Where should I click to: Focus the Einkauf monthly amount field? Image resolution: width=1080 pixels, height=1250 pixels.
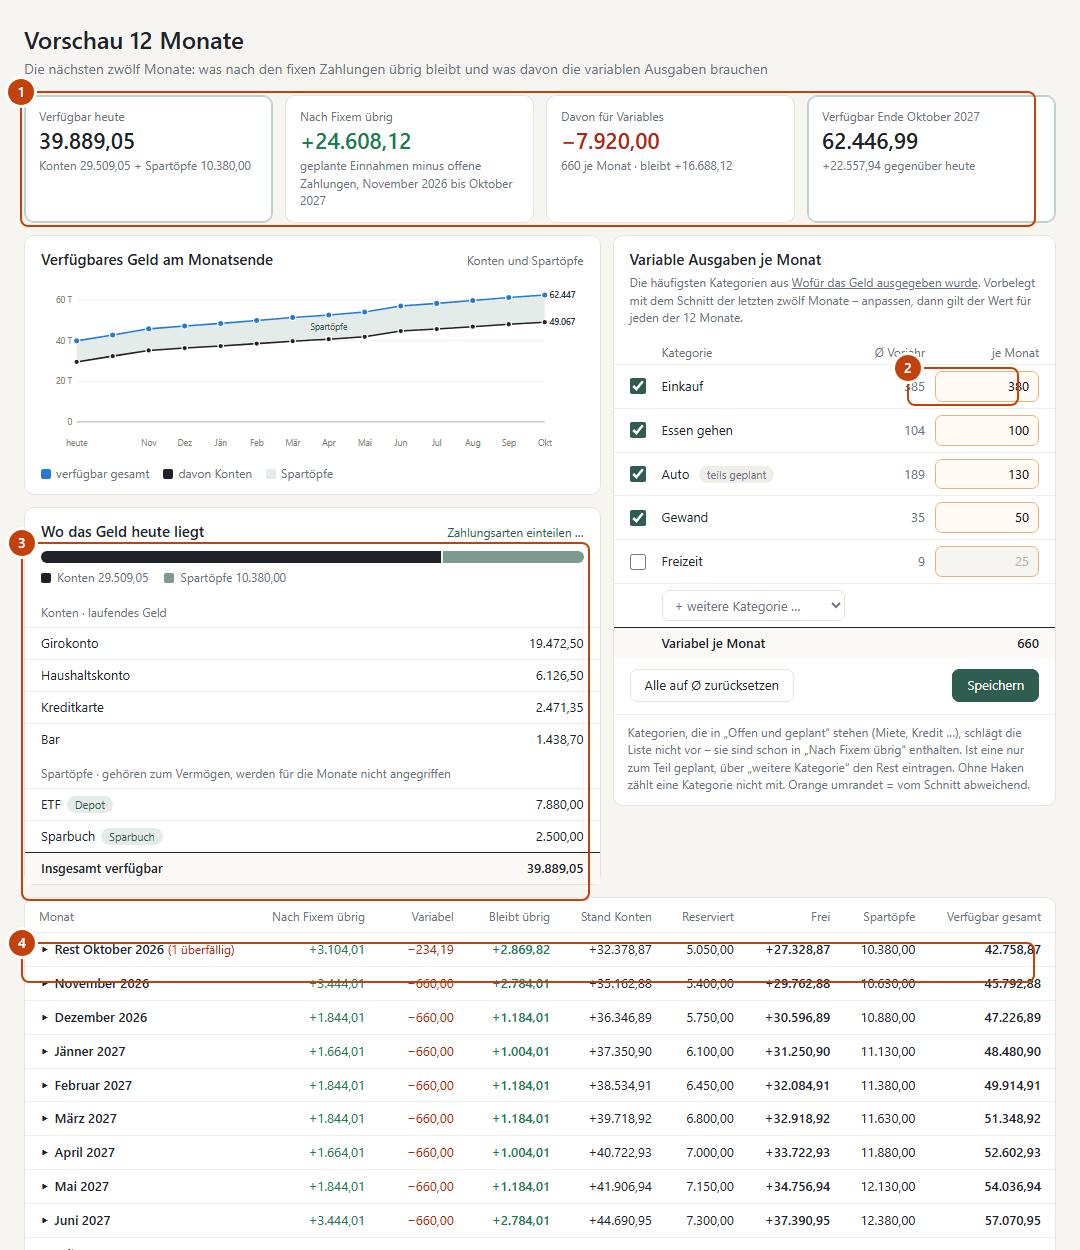click(987, 387)
